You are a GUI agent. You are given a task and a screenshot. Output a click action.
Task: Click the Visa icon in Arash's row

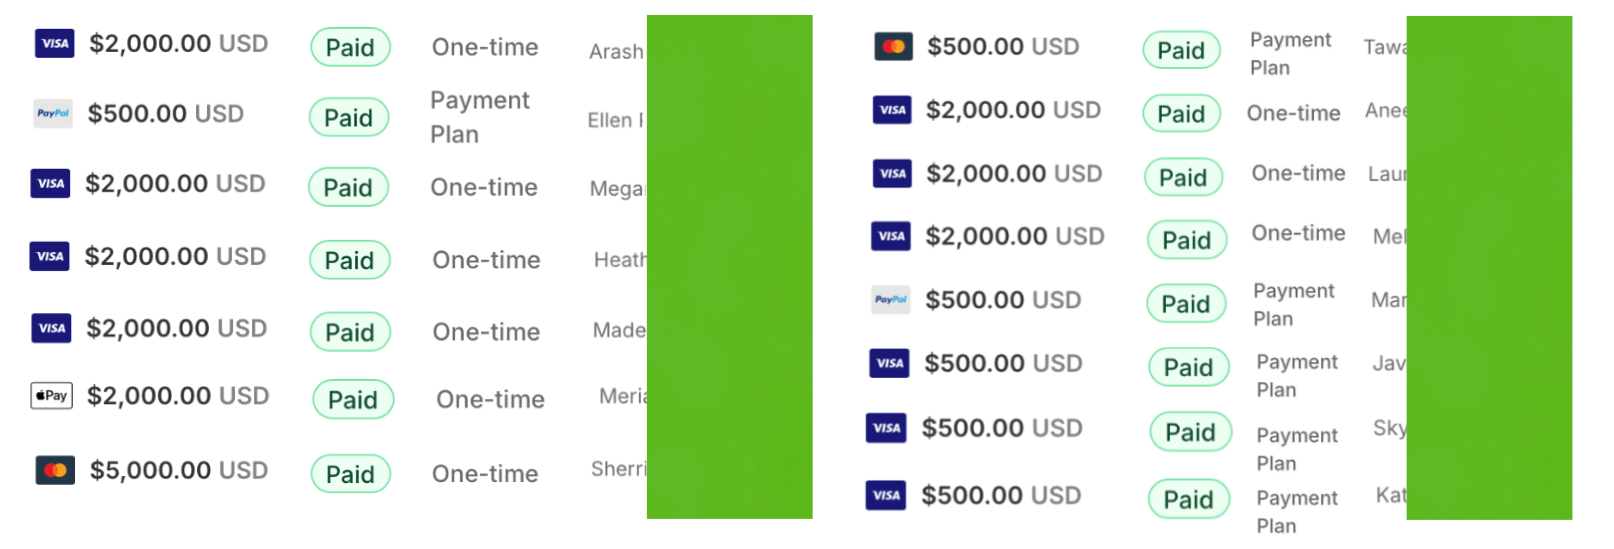click(x=55, y=44)
